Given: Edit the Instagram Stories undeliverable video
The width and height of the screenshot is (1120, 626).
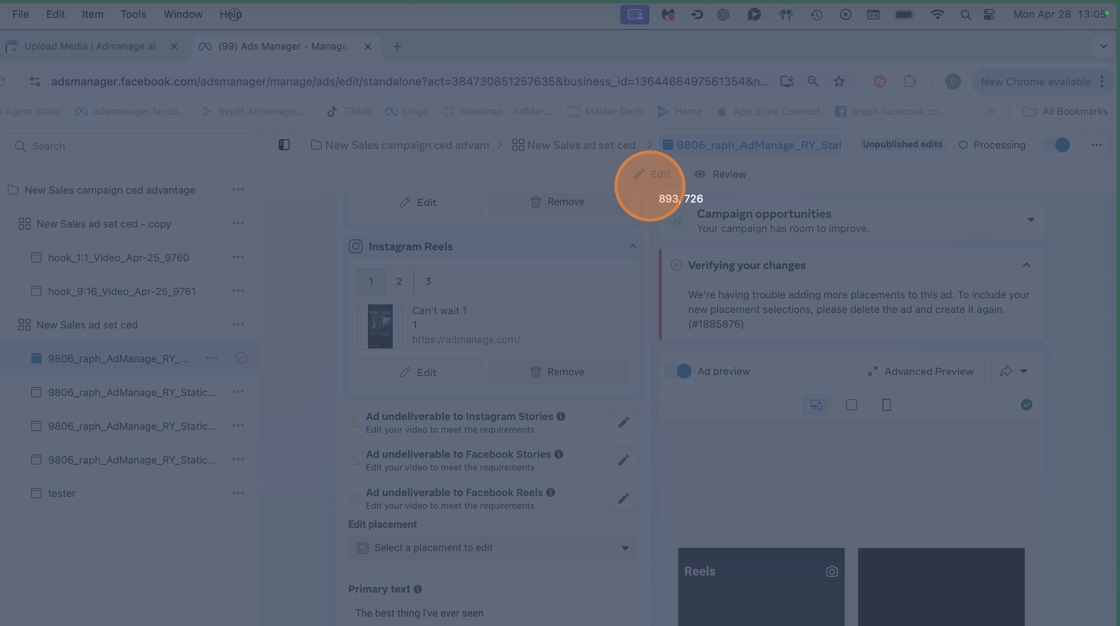Looking at the screenshot, I should 624,422.
